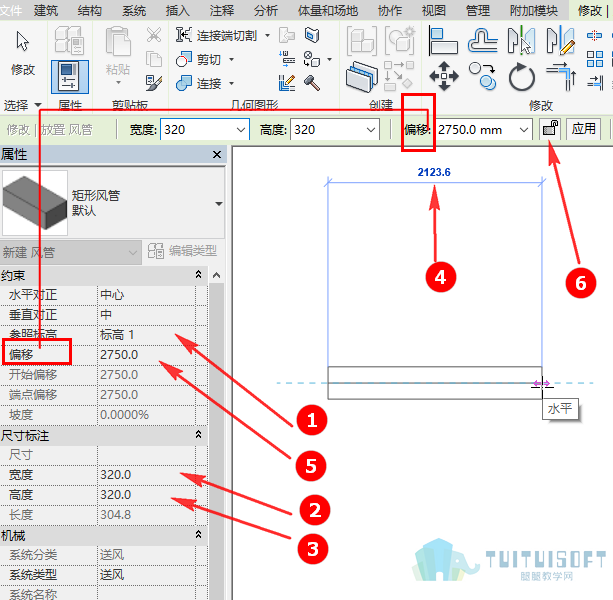Click the rectangular duct type thumbnail
Image resolution: width=613 pixels, height=600 pixels.
coord(35,203)
